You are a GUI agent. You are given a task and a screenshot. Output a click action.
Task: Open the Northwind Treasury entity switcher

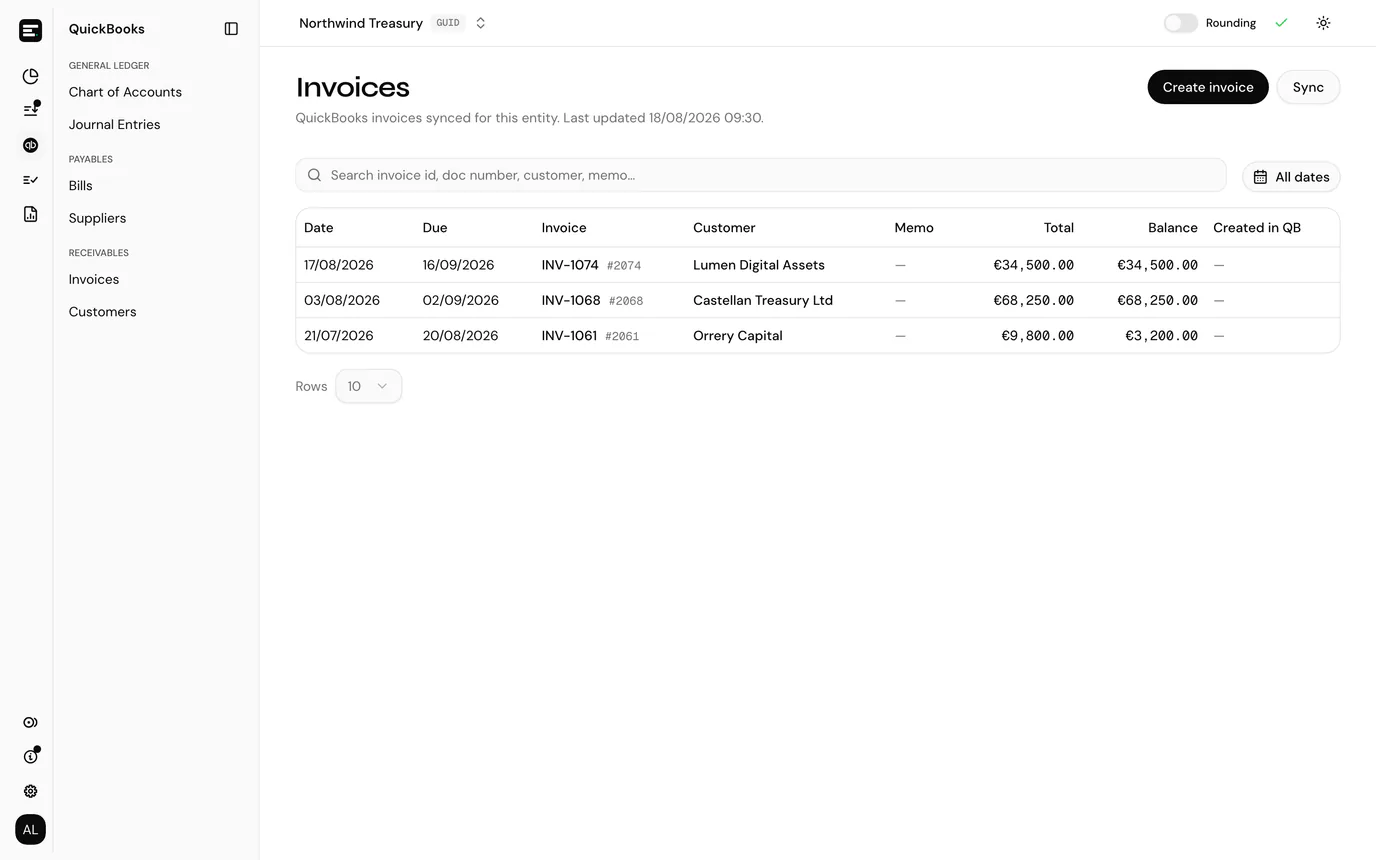(x=393, y=23)
